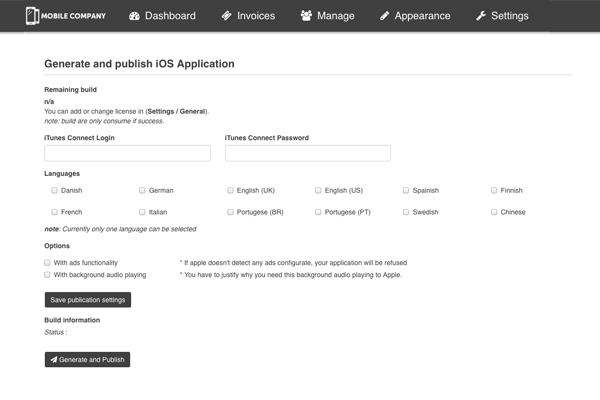This screenshot has width=600, height=400.
Task: Tick the Spainish language checkbox
Action: pos(406,190)
